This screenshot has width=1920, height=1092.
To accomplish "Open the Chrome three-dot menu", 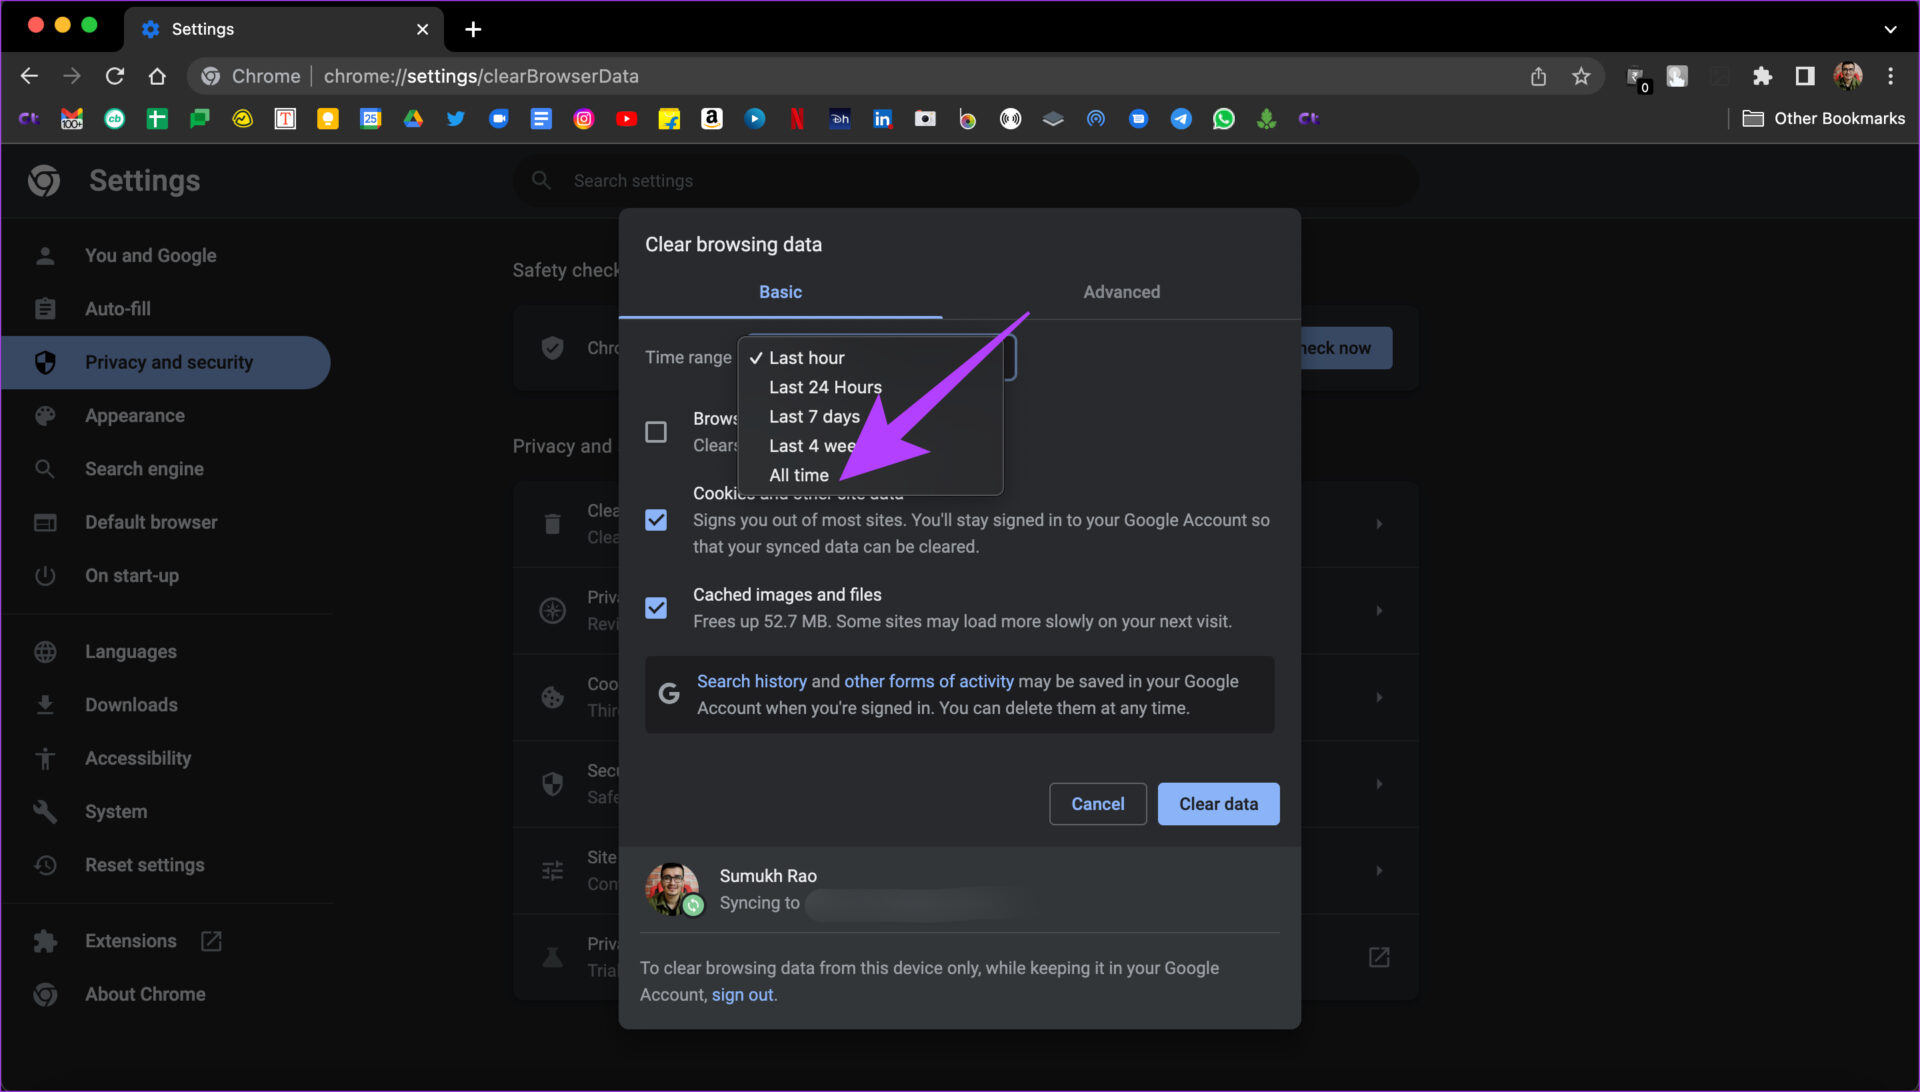I will (x=1890, y=76).
